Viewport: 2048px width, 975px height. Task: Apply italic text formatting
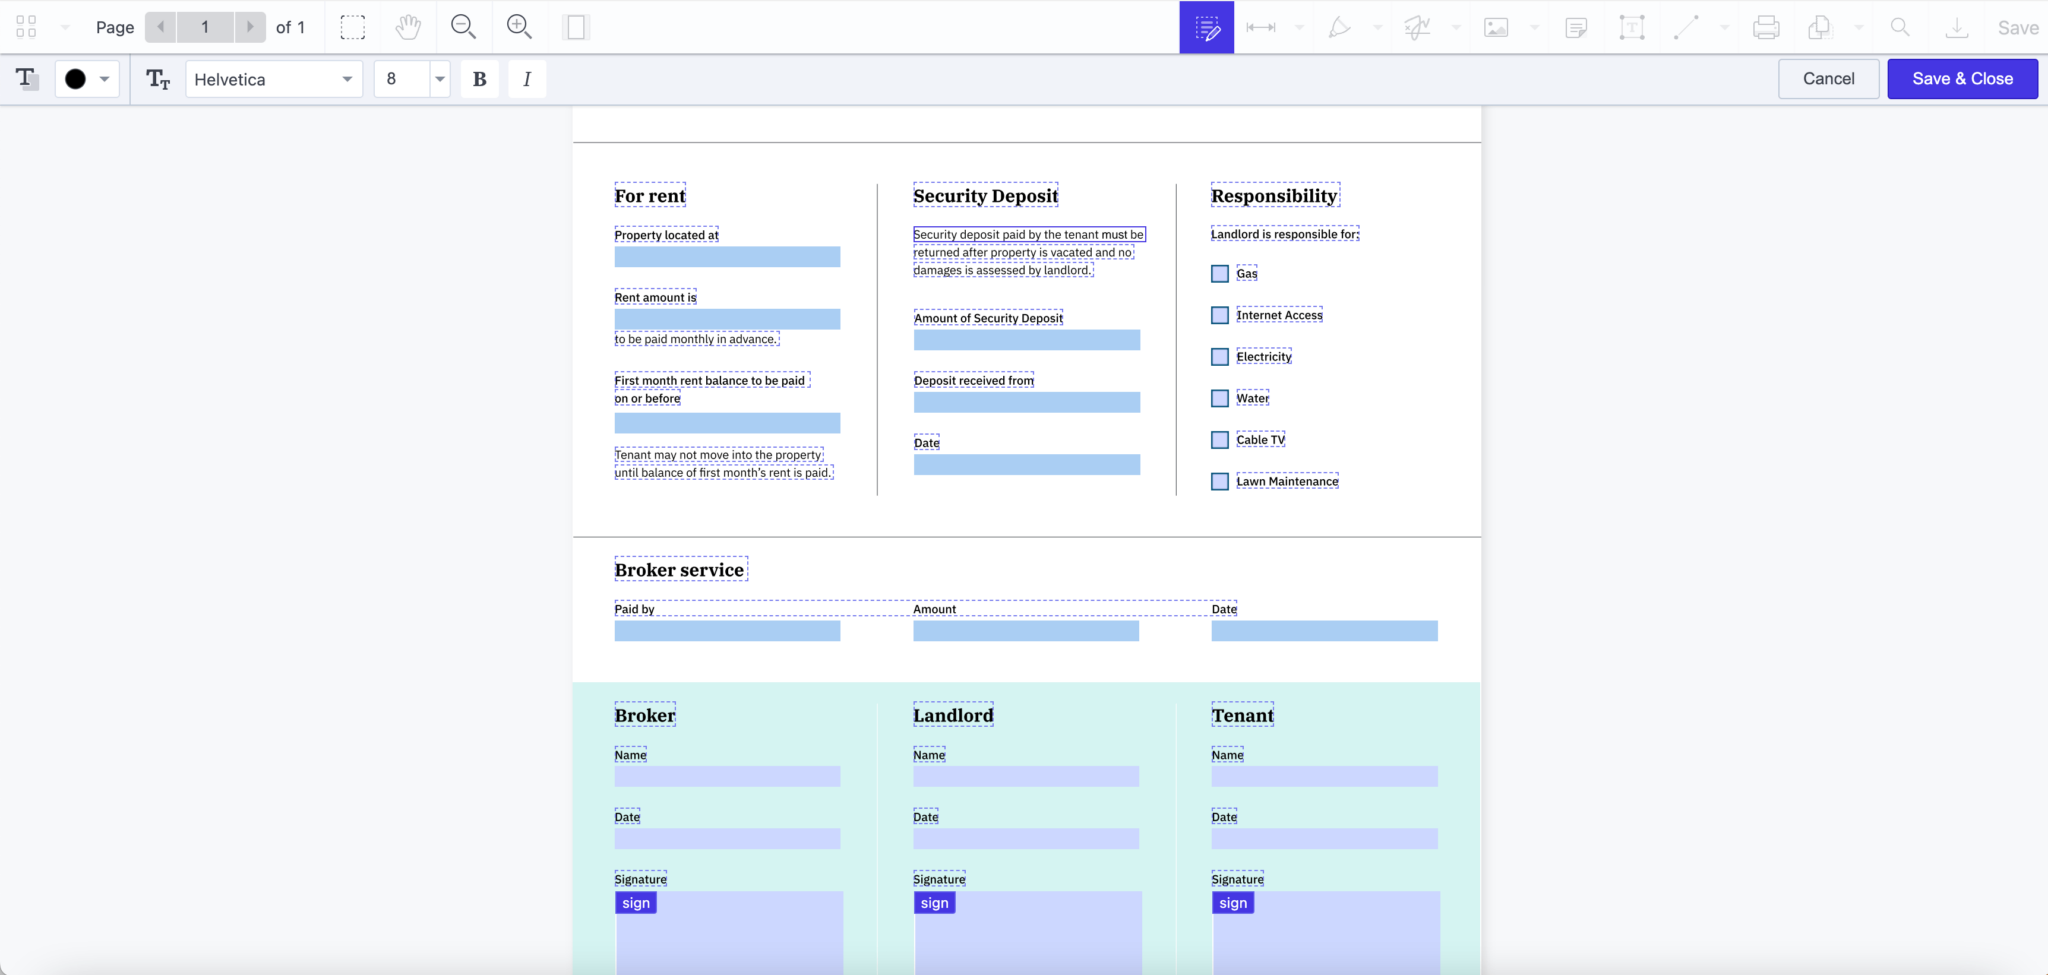(x=526, y=79)
